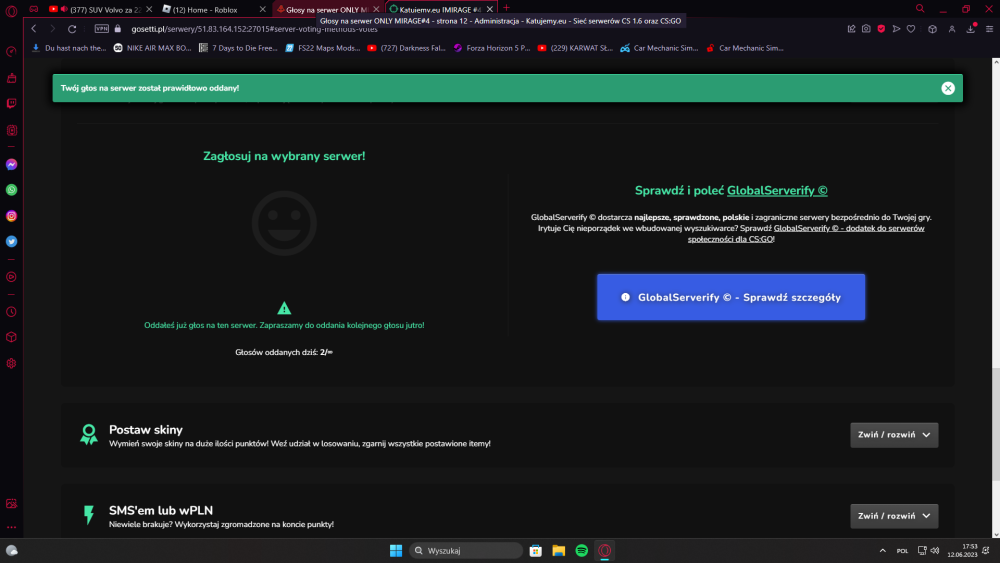Open GX Control speedometer in sidebar
This screenshot has width=1000, height=563.
click(x=11, y=52)
